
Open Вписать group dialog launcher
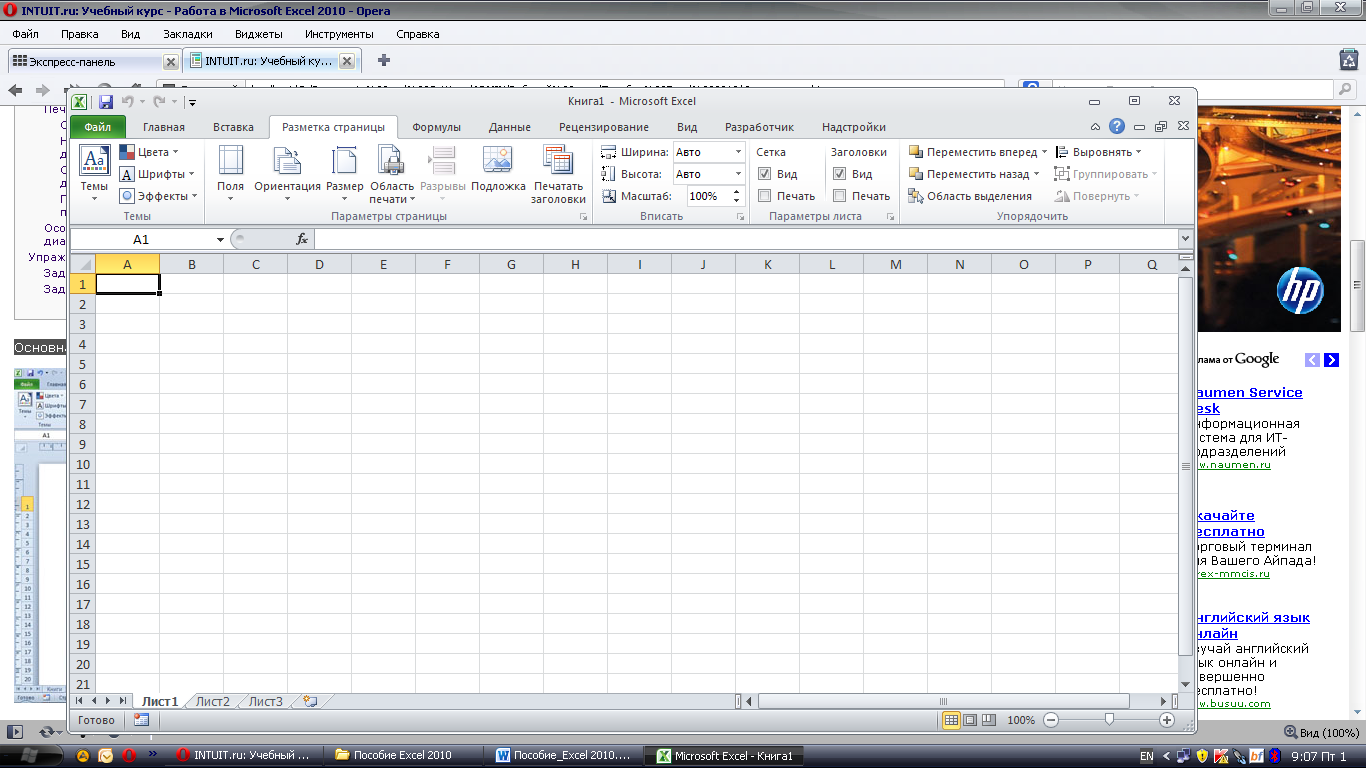[x=741, y=217]
